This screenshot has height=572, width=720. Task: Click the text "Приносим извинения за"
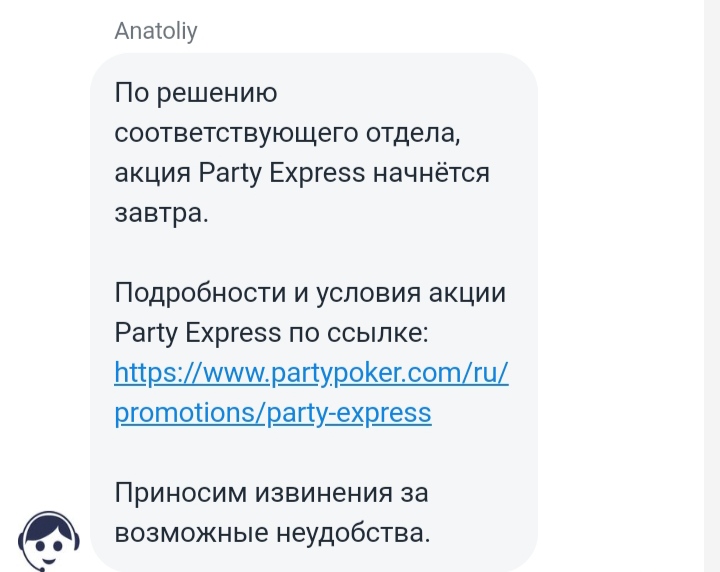(271, 493)
